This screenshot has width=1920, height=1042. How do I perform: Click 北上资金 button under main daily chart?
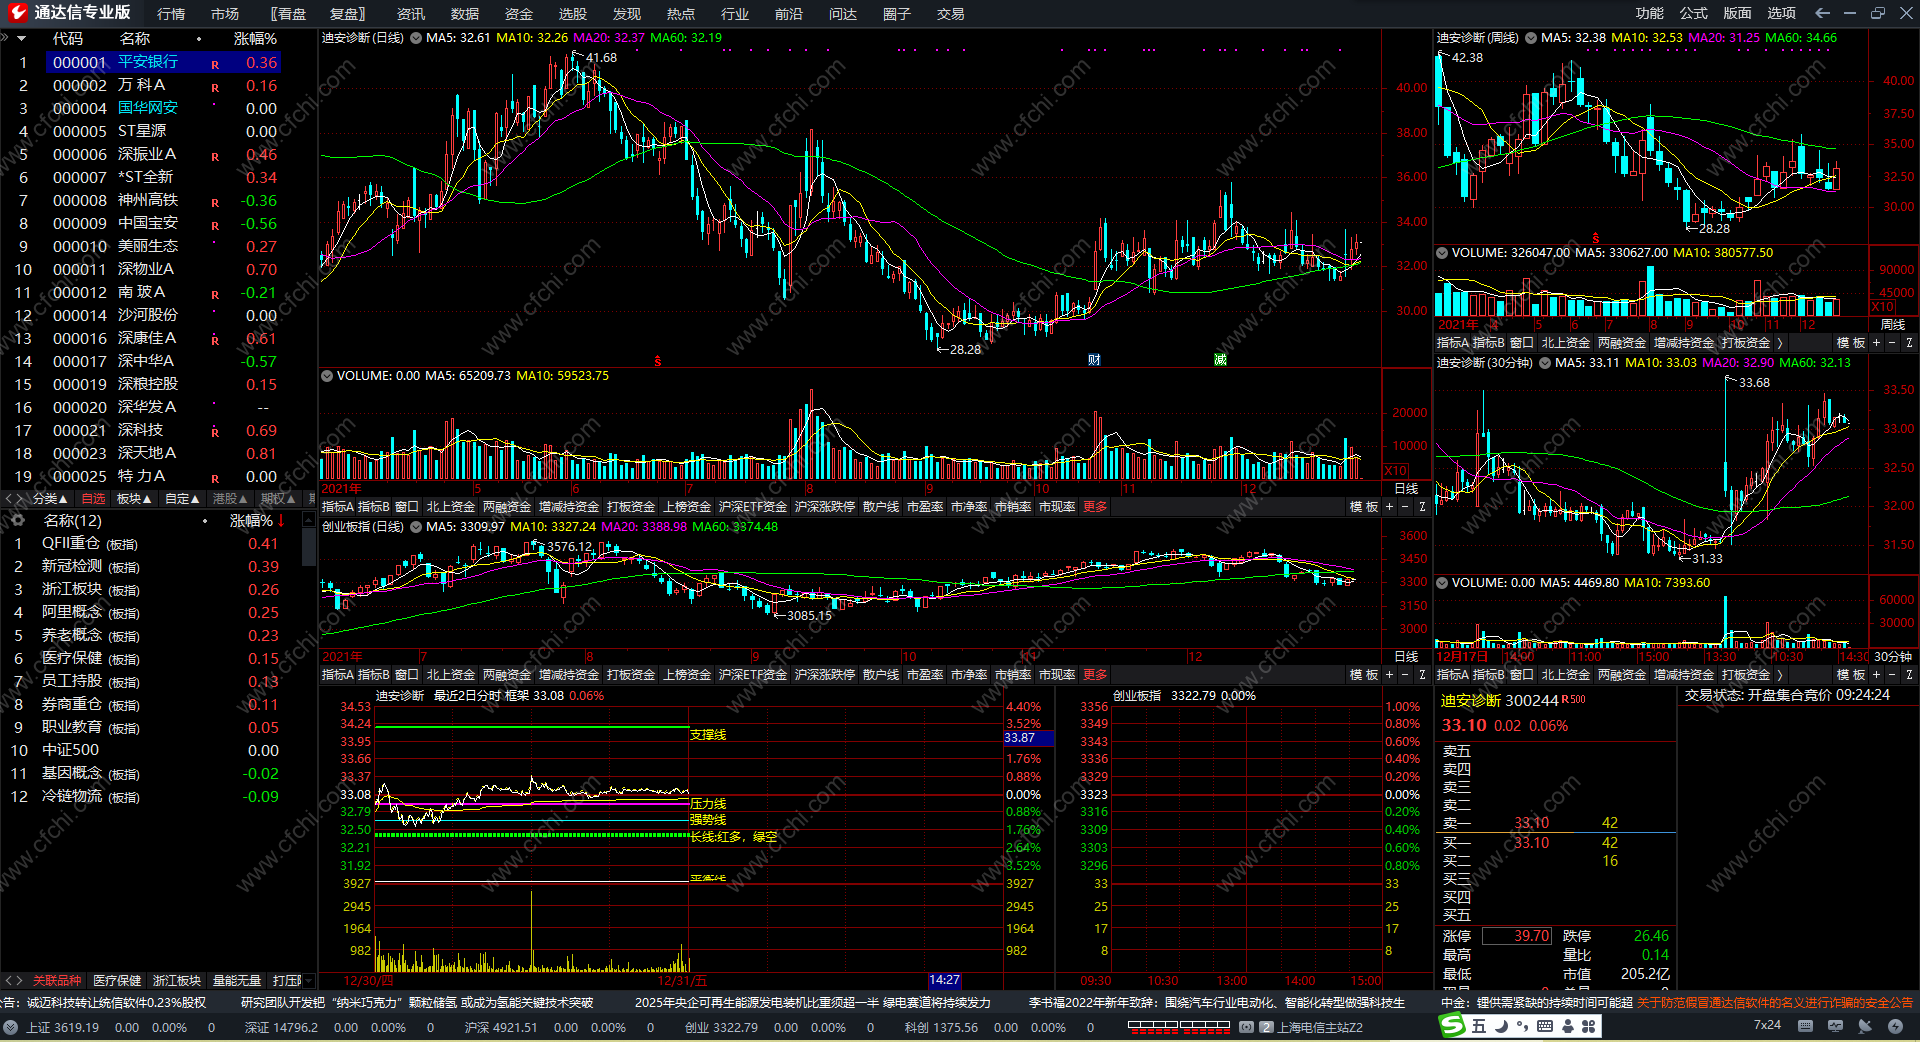451,507
